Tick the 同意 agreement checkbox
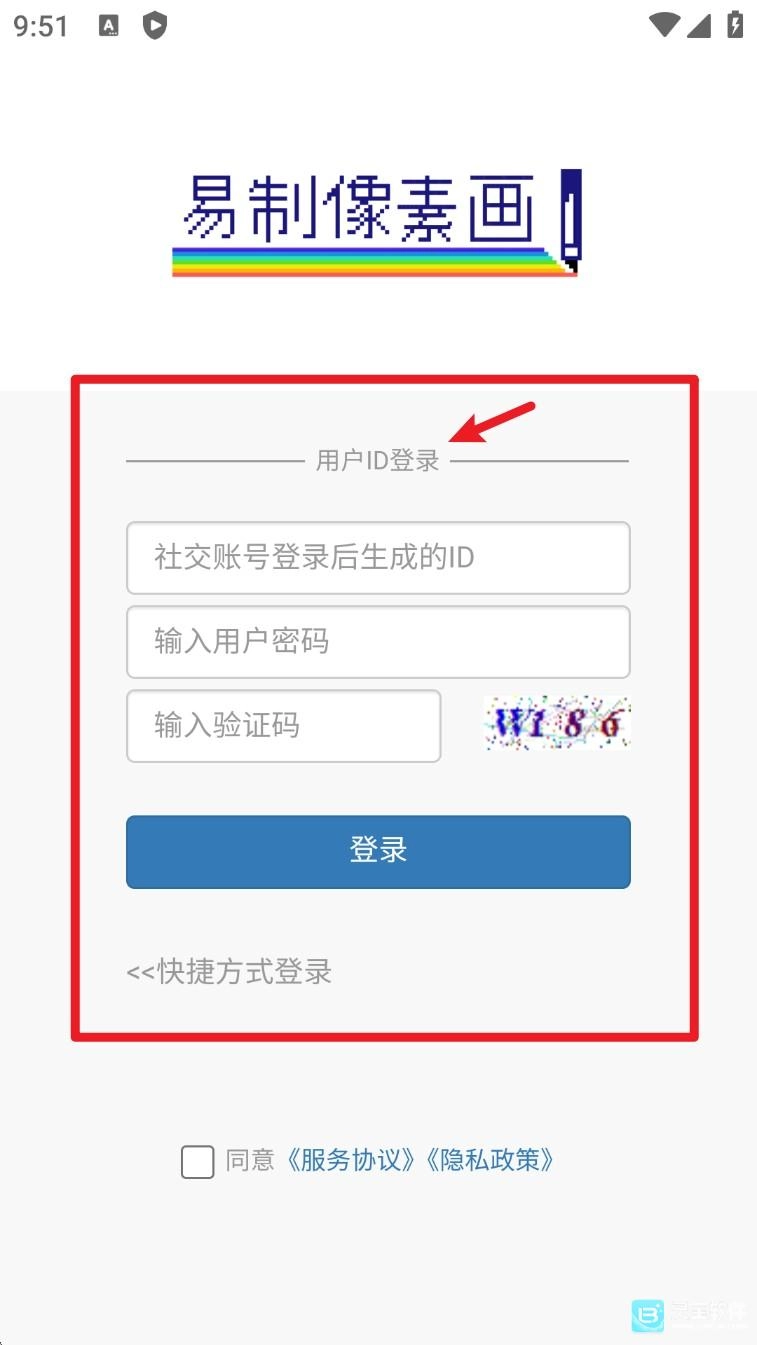 (197, 1162)
